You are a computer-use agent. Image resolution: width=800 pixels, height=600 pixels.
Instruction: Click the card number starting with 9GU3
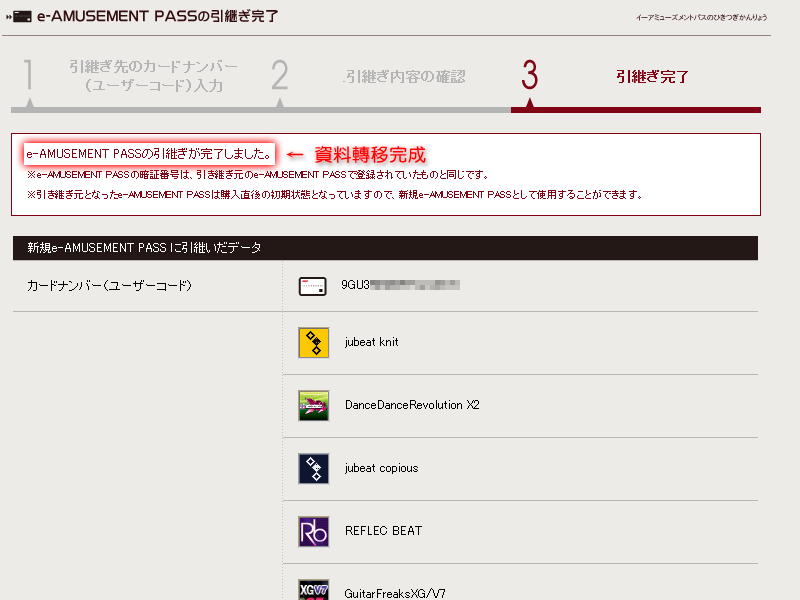point(400,285)
